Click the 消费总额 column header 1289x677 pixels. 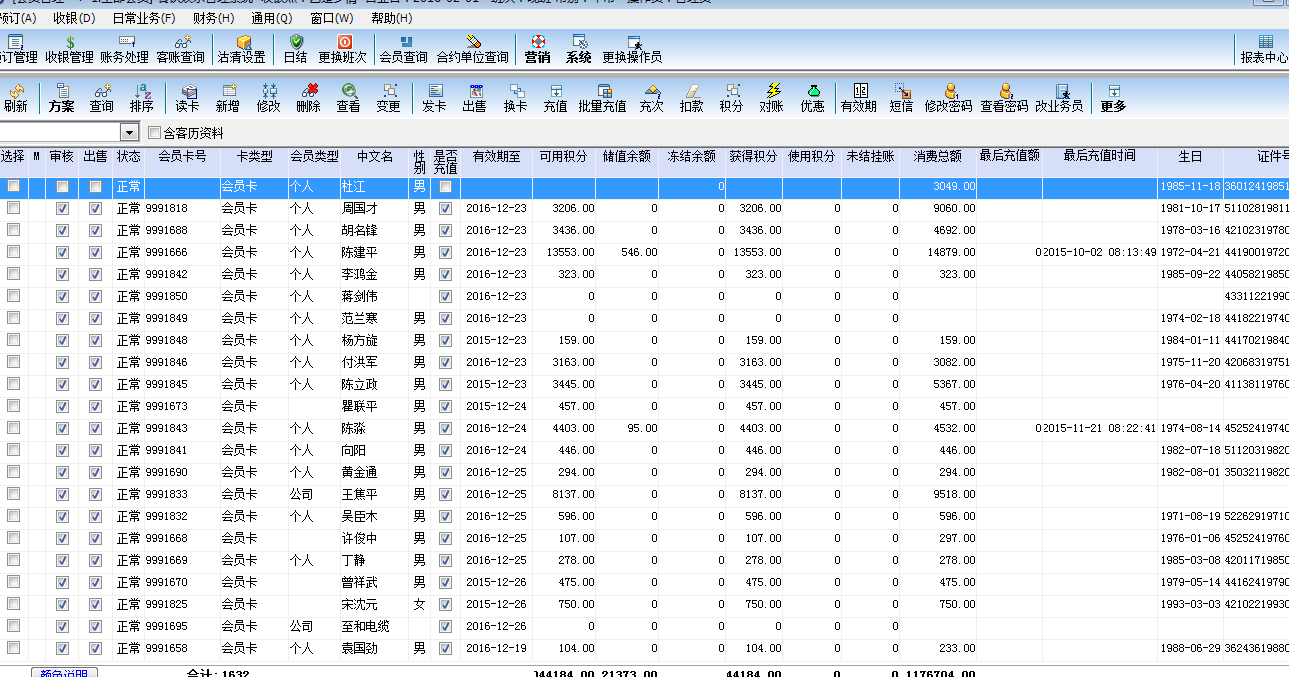[x=938, y=156]
